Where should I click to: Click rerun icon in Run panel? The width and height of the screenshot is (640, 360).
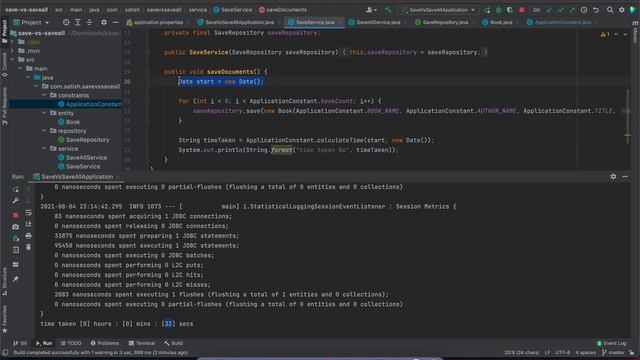(x=16, y=190)
